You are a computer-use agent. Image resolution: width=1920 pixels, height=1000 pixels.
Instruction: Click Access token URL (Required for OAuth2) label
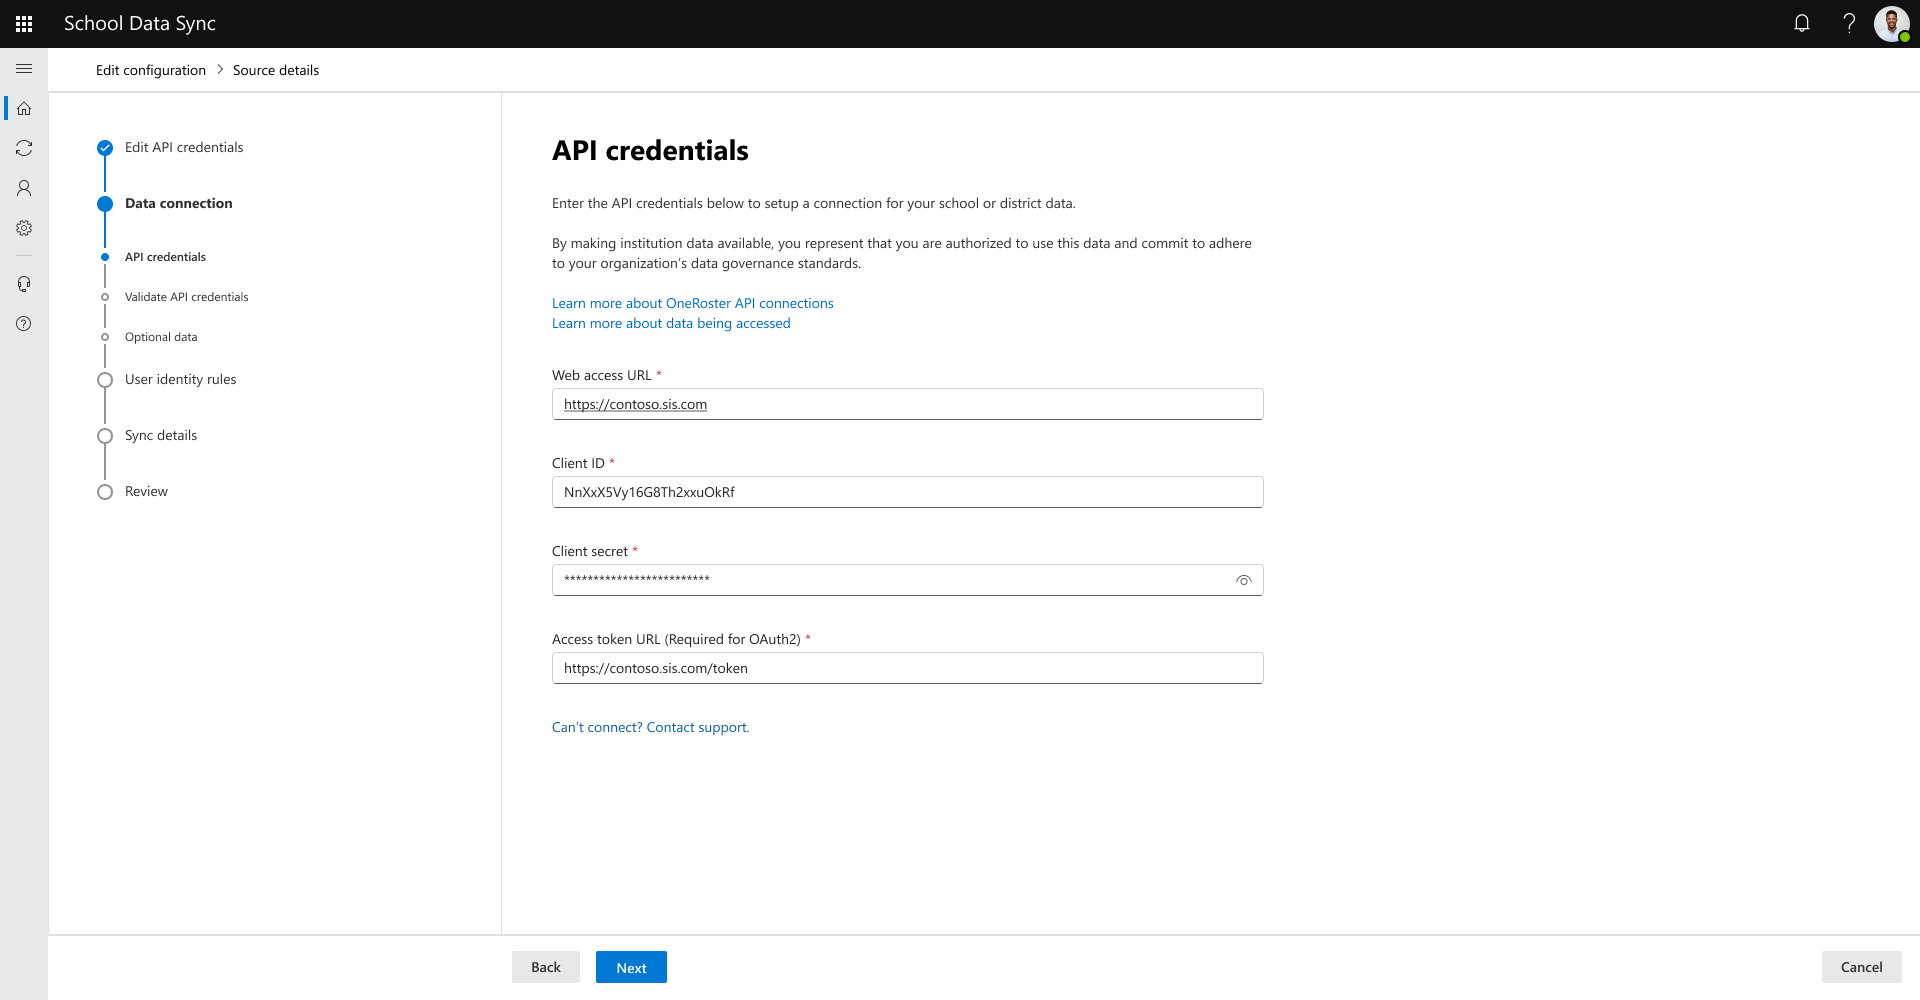click(x=676, y=639)
